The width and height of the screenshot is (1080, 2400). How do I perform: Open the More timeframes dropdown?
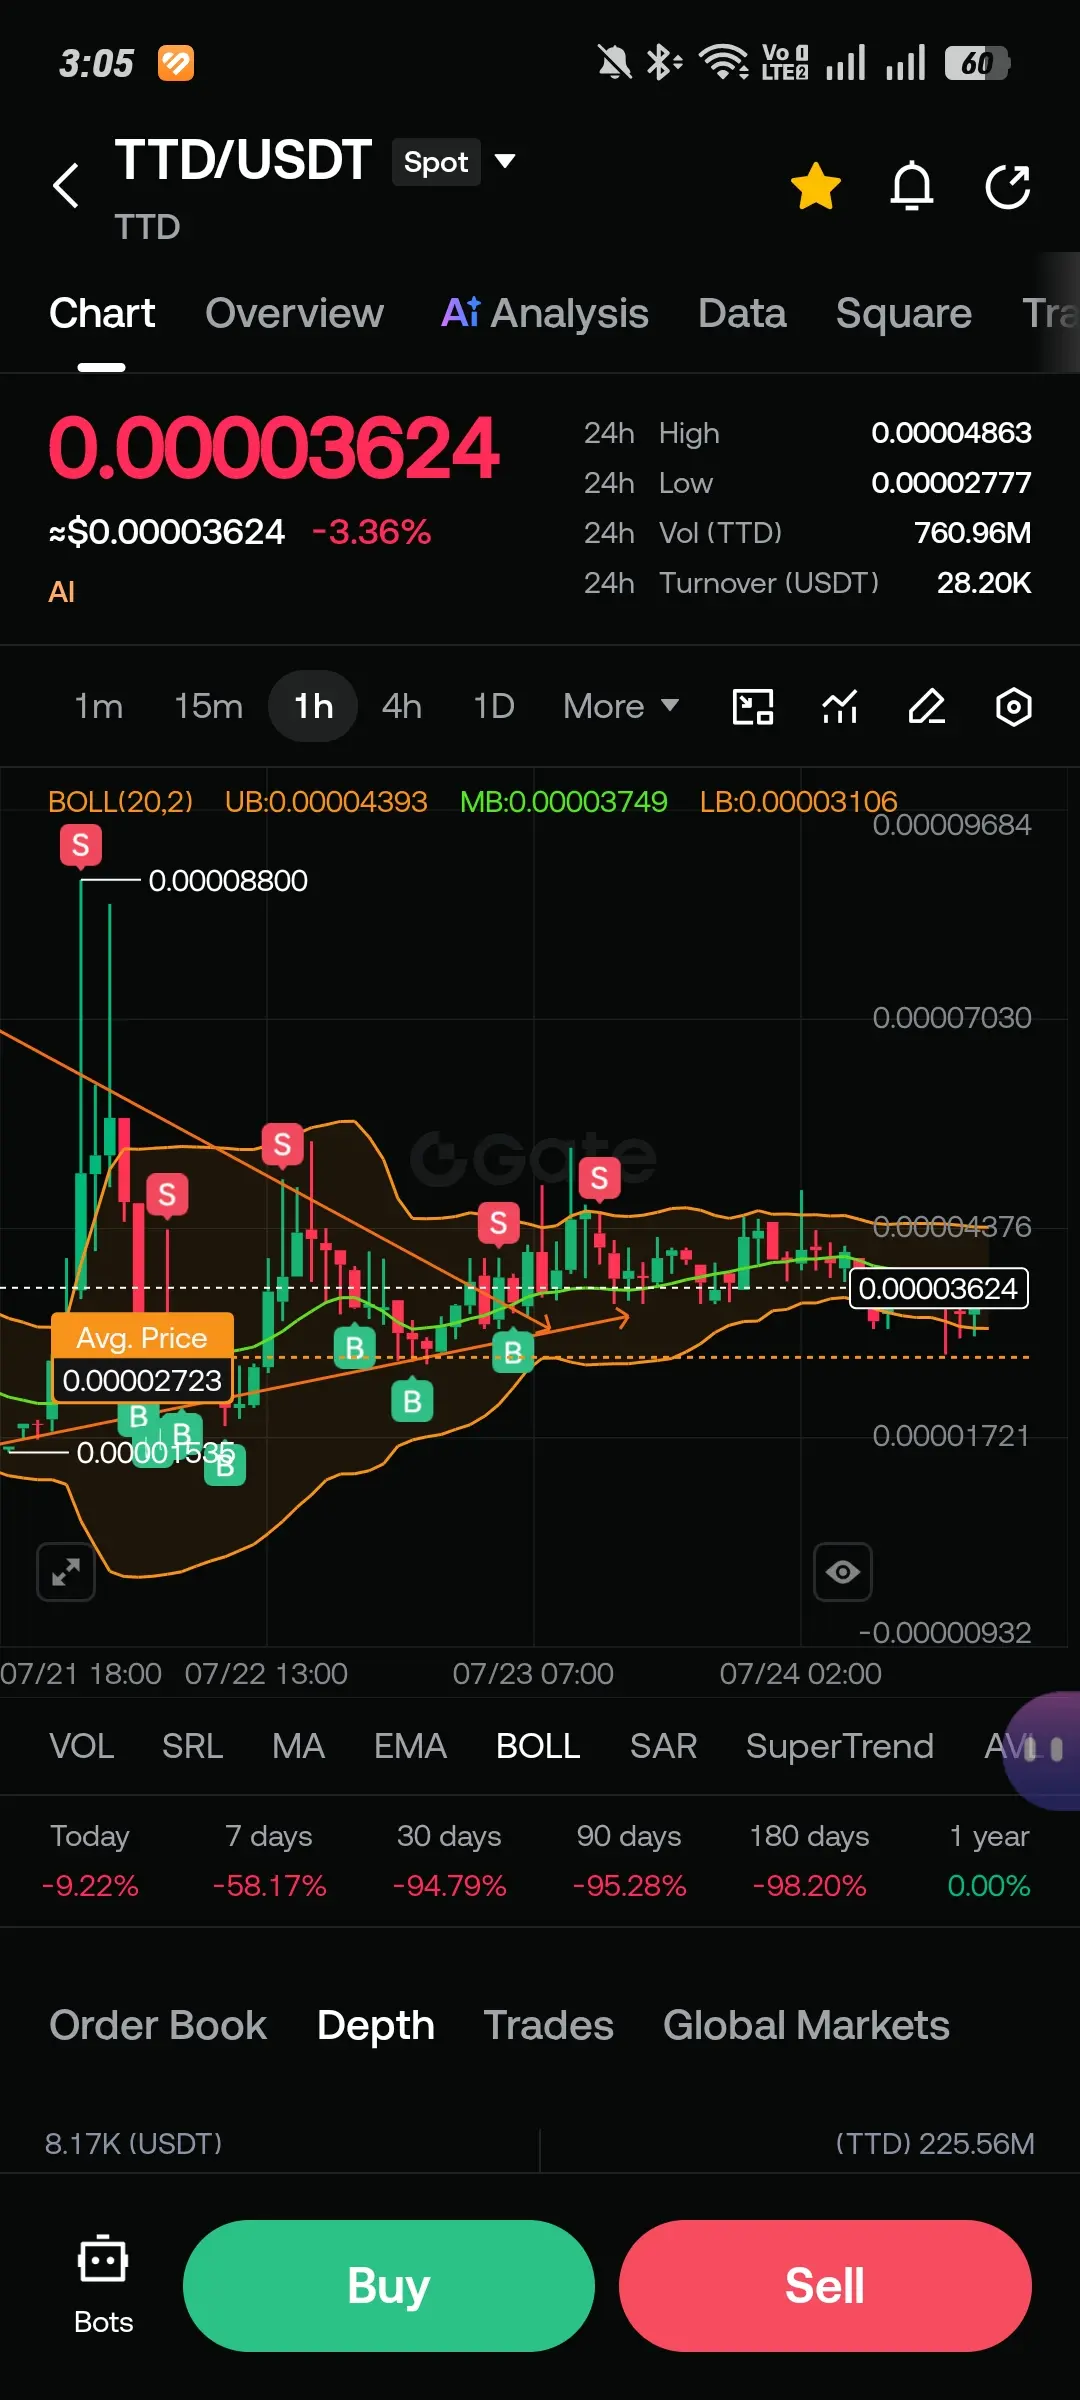[x=621, y=706]
